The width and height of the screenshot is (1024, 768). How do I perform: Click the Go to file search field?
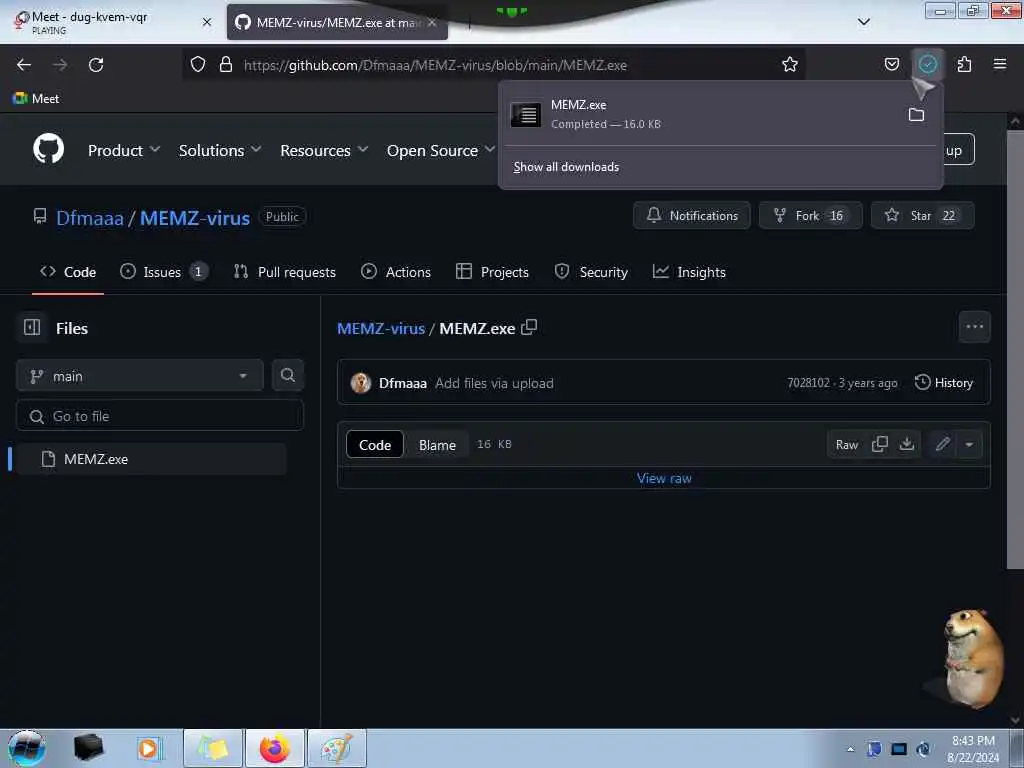pos(160,416)
